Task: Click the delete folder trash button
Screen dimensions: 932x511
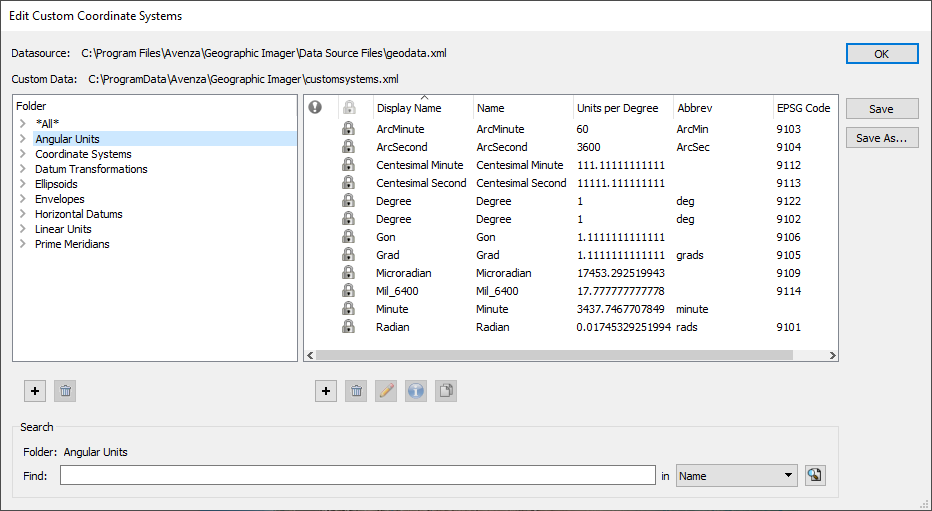Action: click(65, 391)
